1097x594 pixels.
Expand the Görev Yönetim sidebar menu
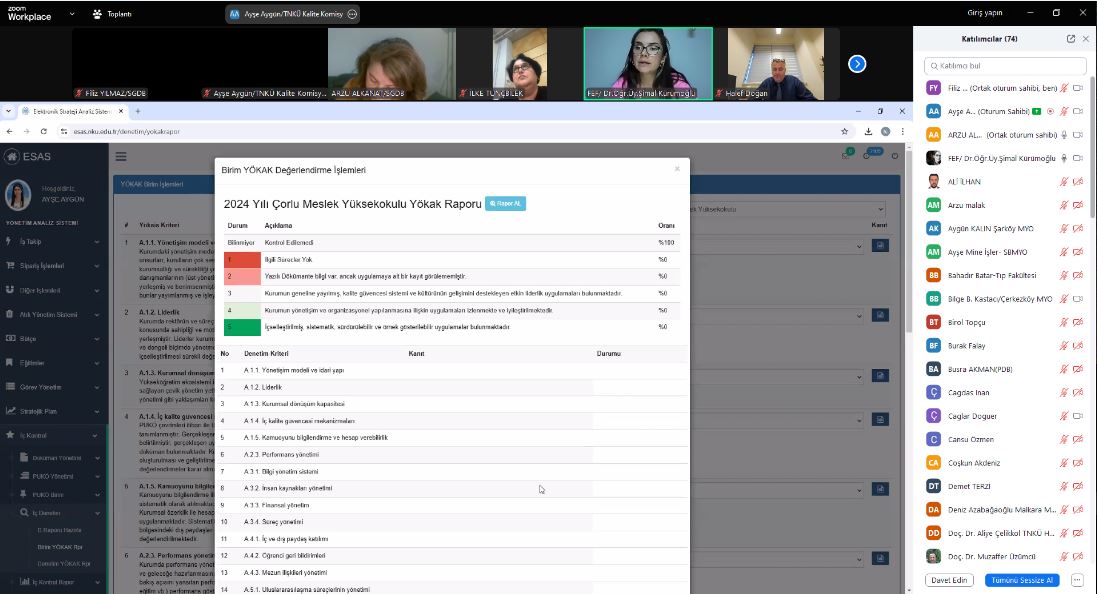[54, 387]
